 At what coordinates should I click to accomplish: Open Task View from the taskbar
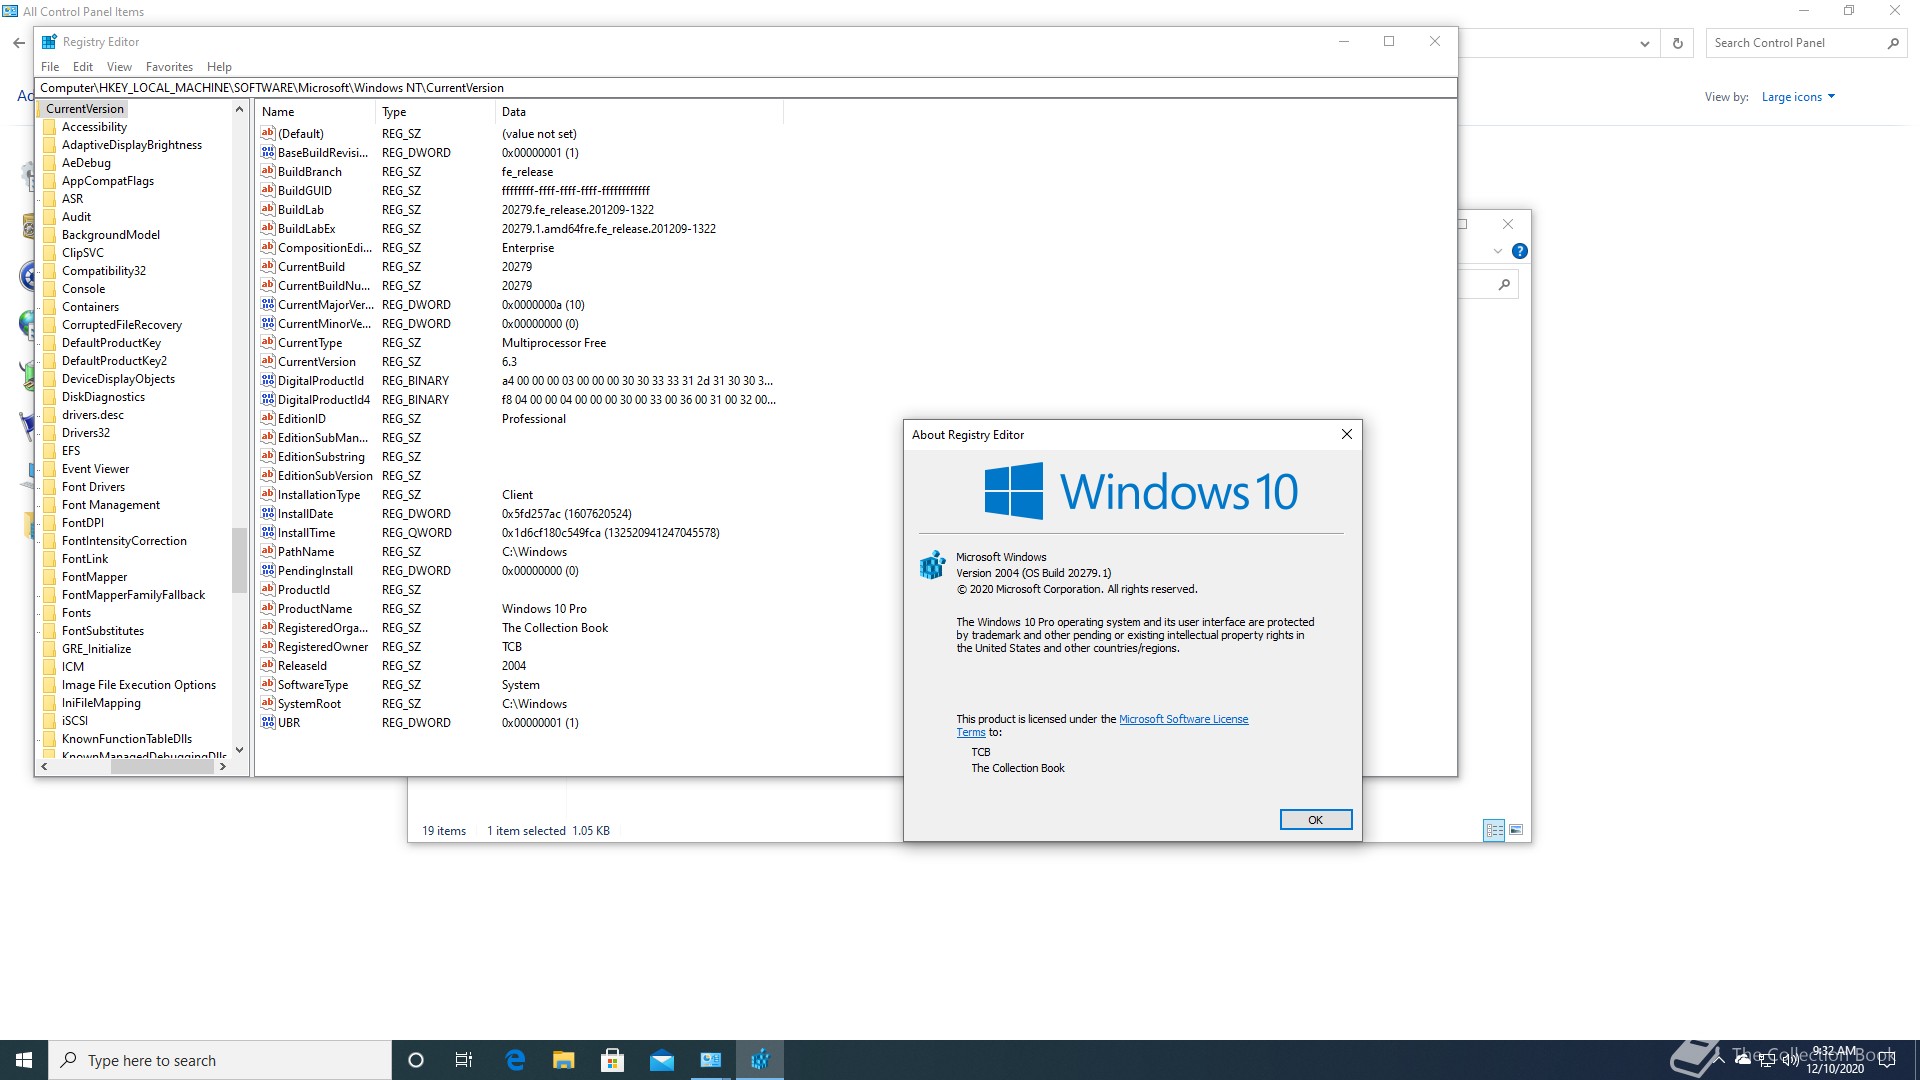464,1060
